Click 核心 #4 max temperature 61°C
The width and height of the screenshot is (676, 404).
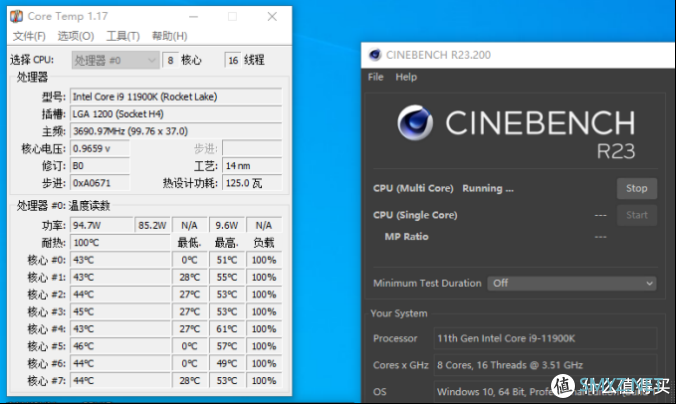[227, 329]
